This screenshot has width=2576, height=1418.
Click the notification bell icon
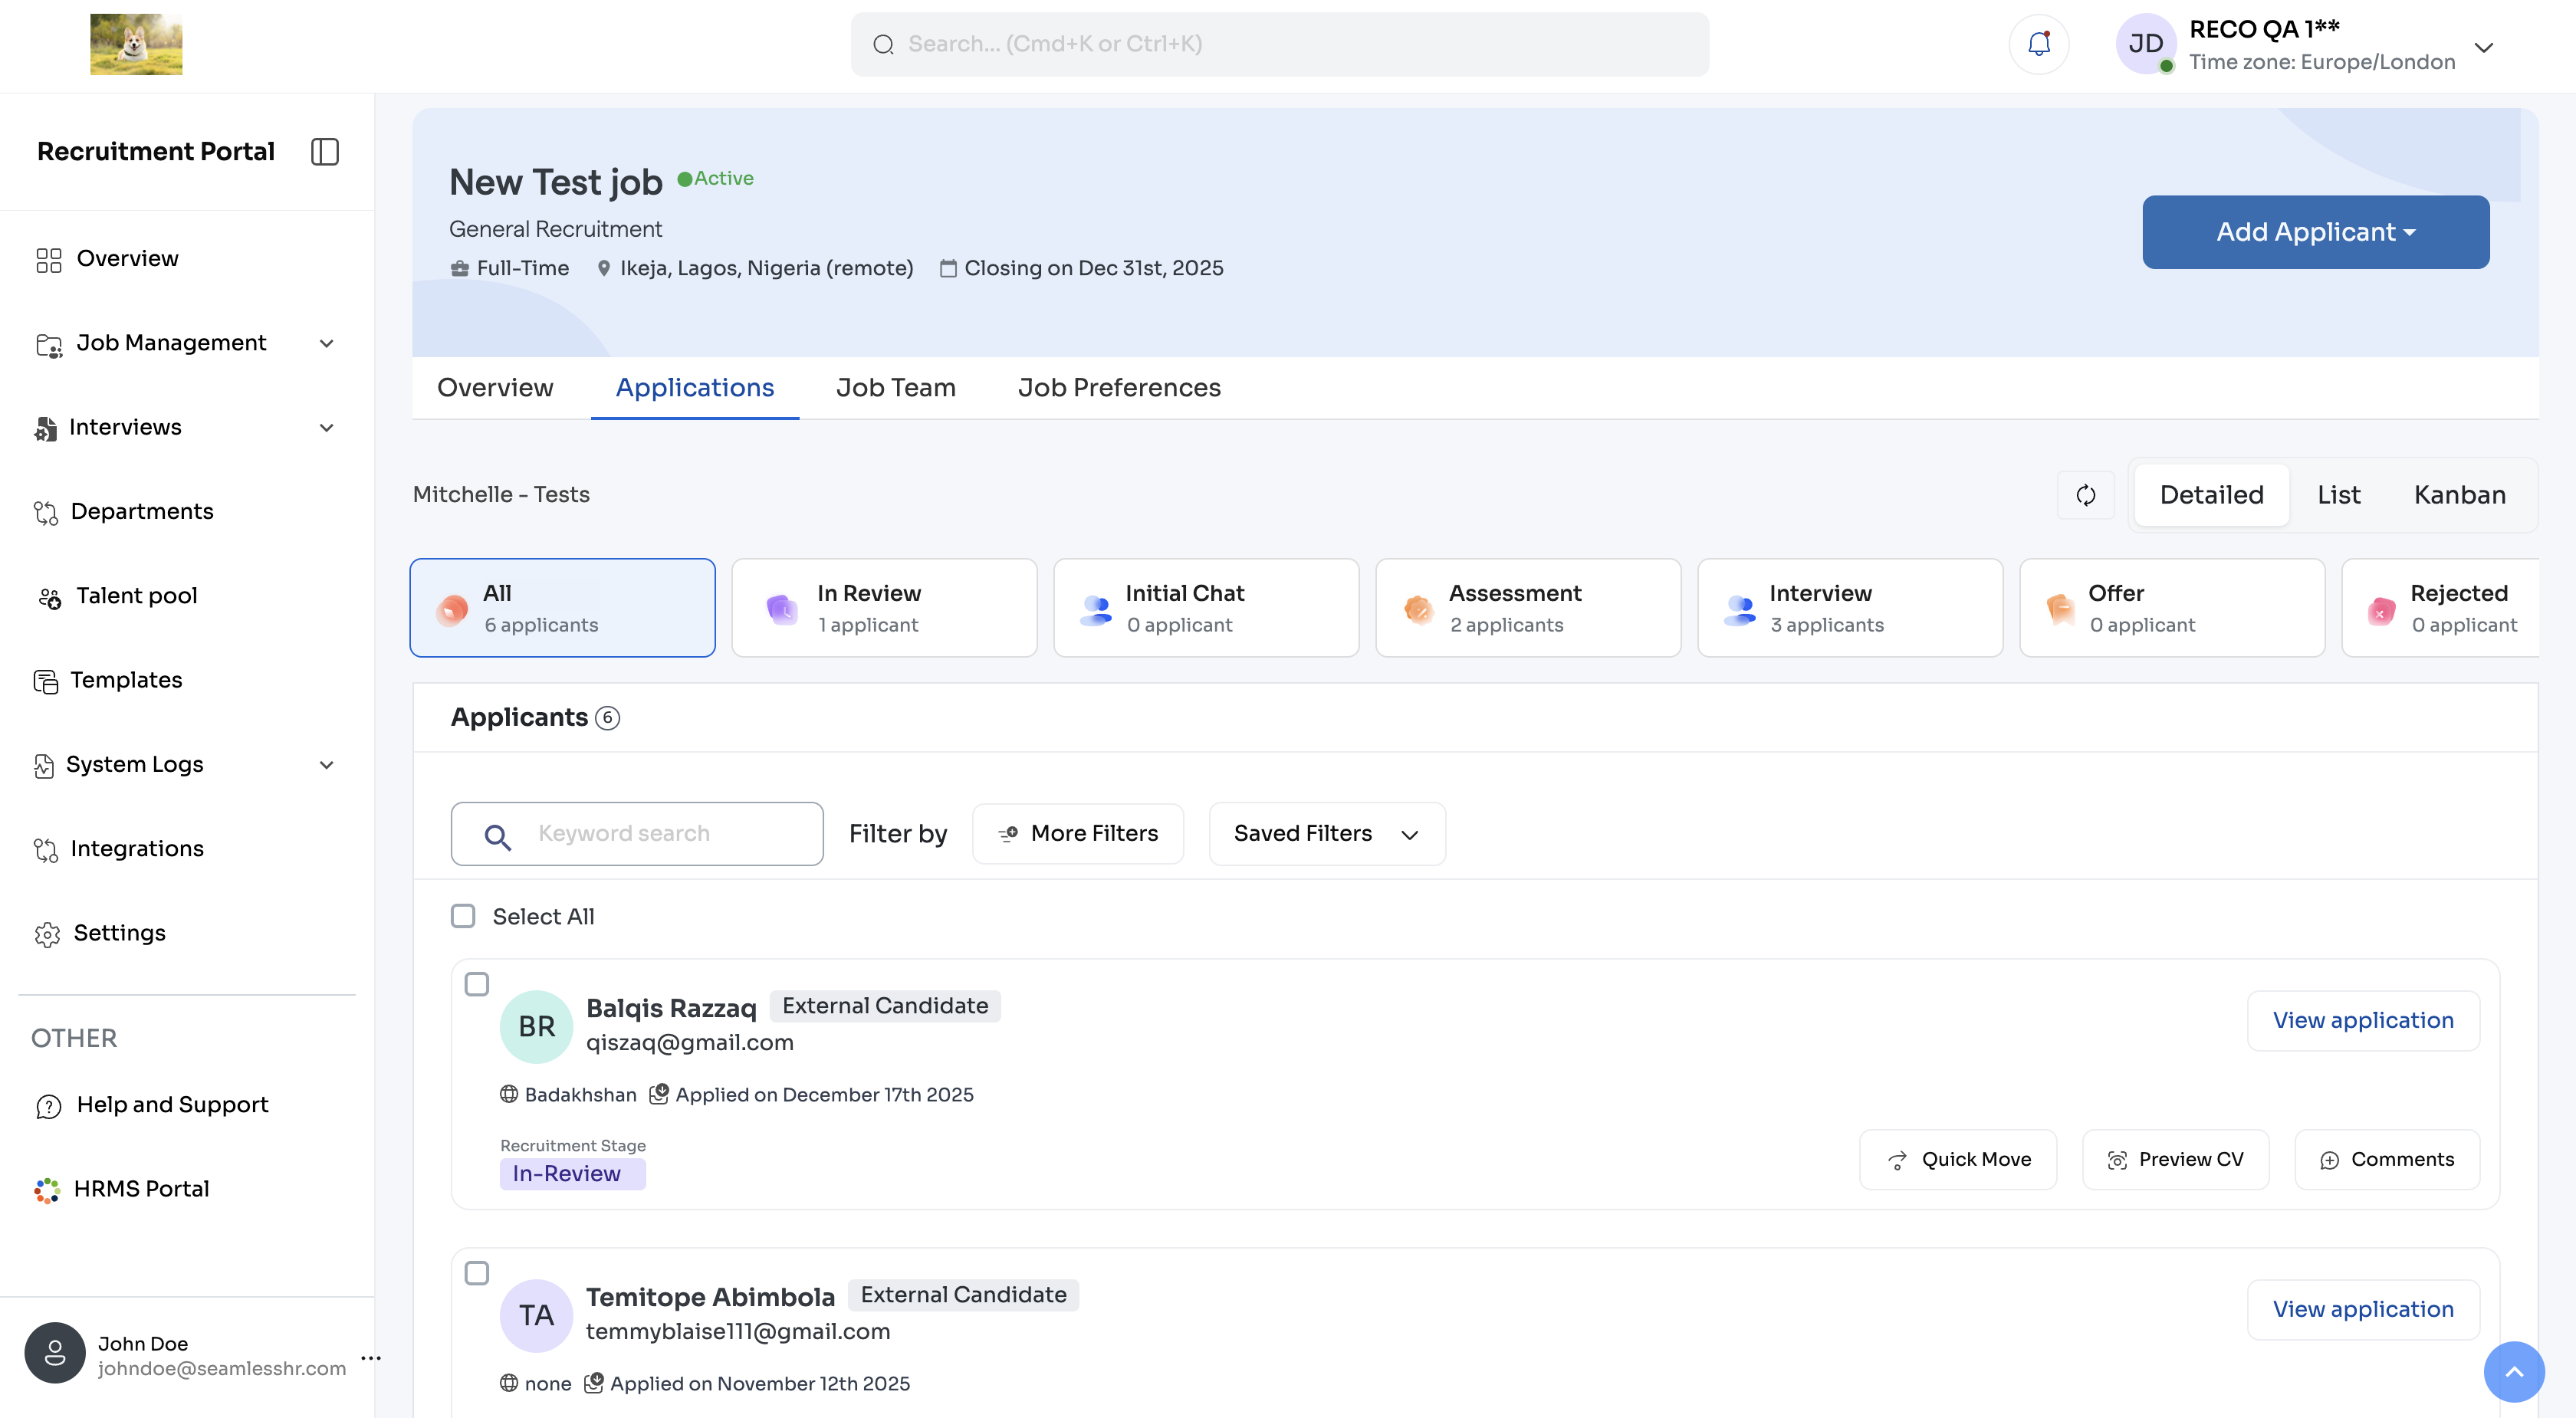coord(2038,44)
